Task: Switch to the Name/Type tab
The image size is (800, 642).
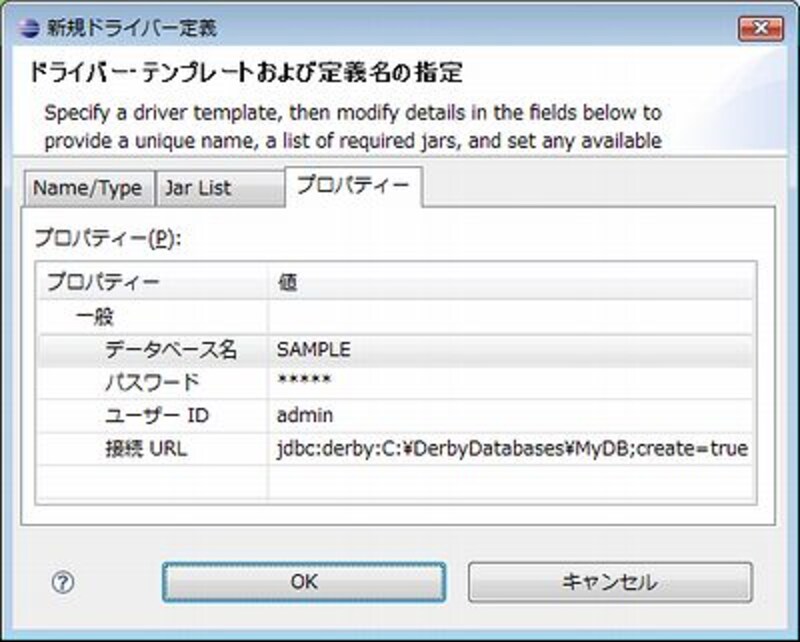Action: (x=88, y=188)
